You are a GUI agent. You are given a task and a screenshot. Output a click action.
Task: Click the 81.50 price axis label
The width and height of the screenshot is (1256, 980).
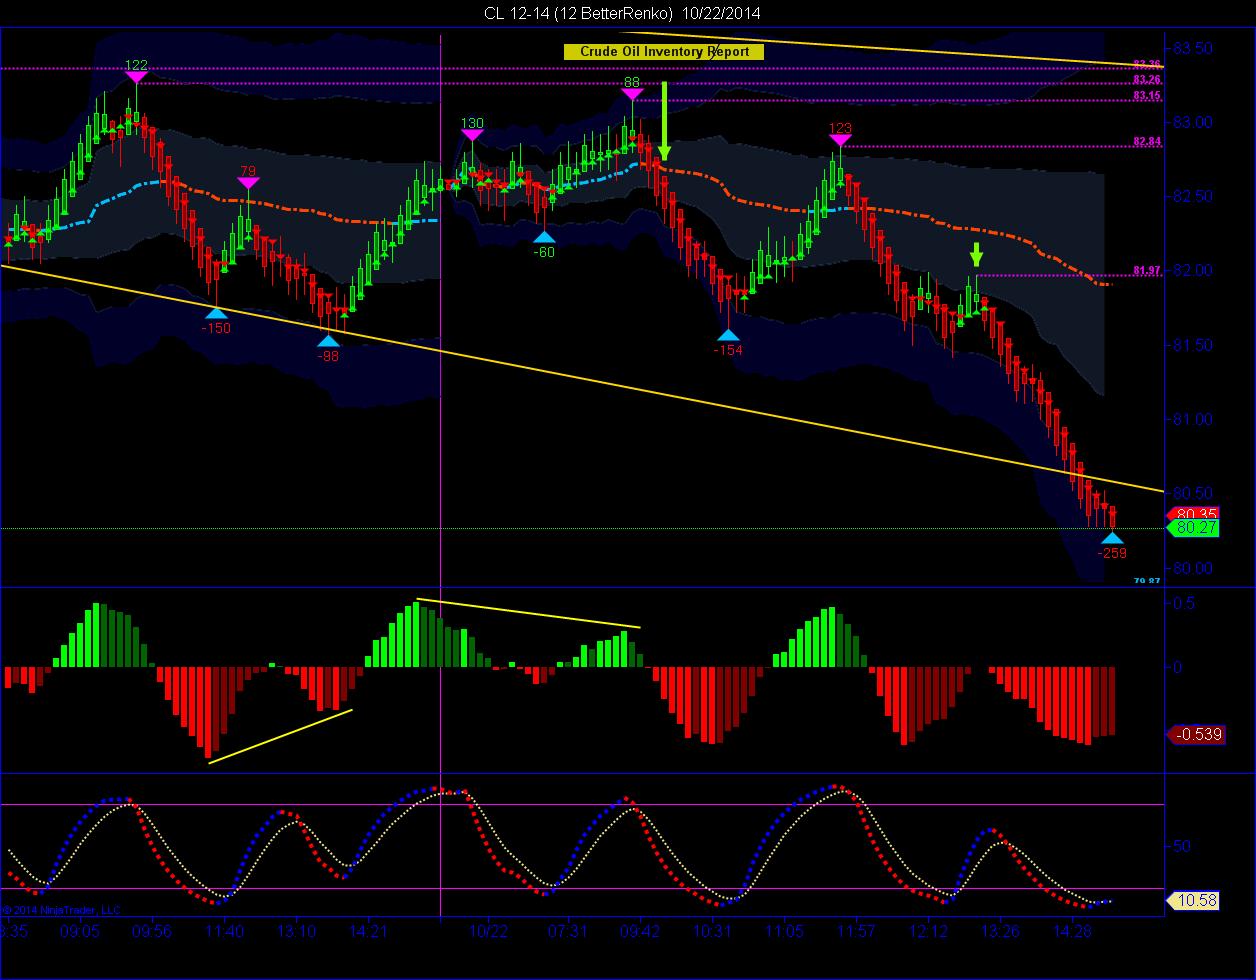click(x=1192, y=345)
